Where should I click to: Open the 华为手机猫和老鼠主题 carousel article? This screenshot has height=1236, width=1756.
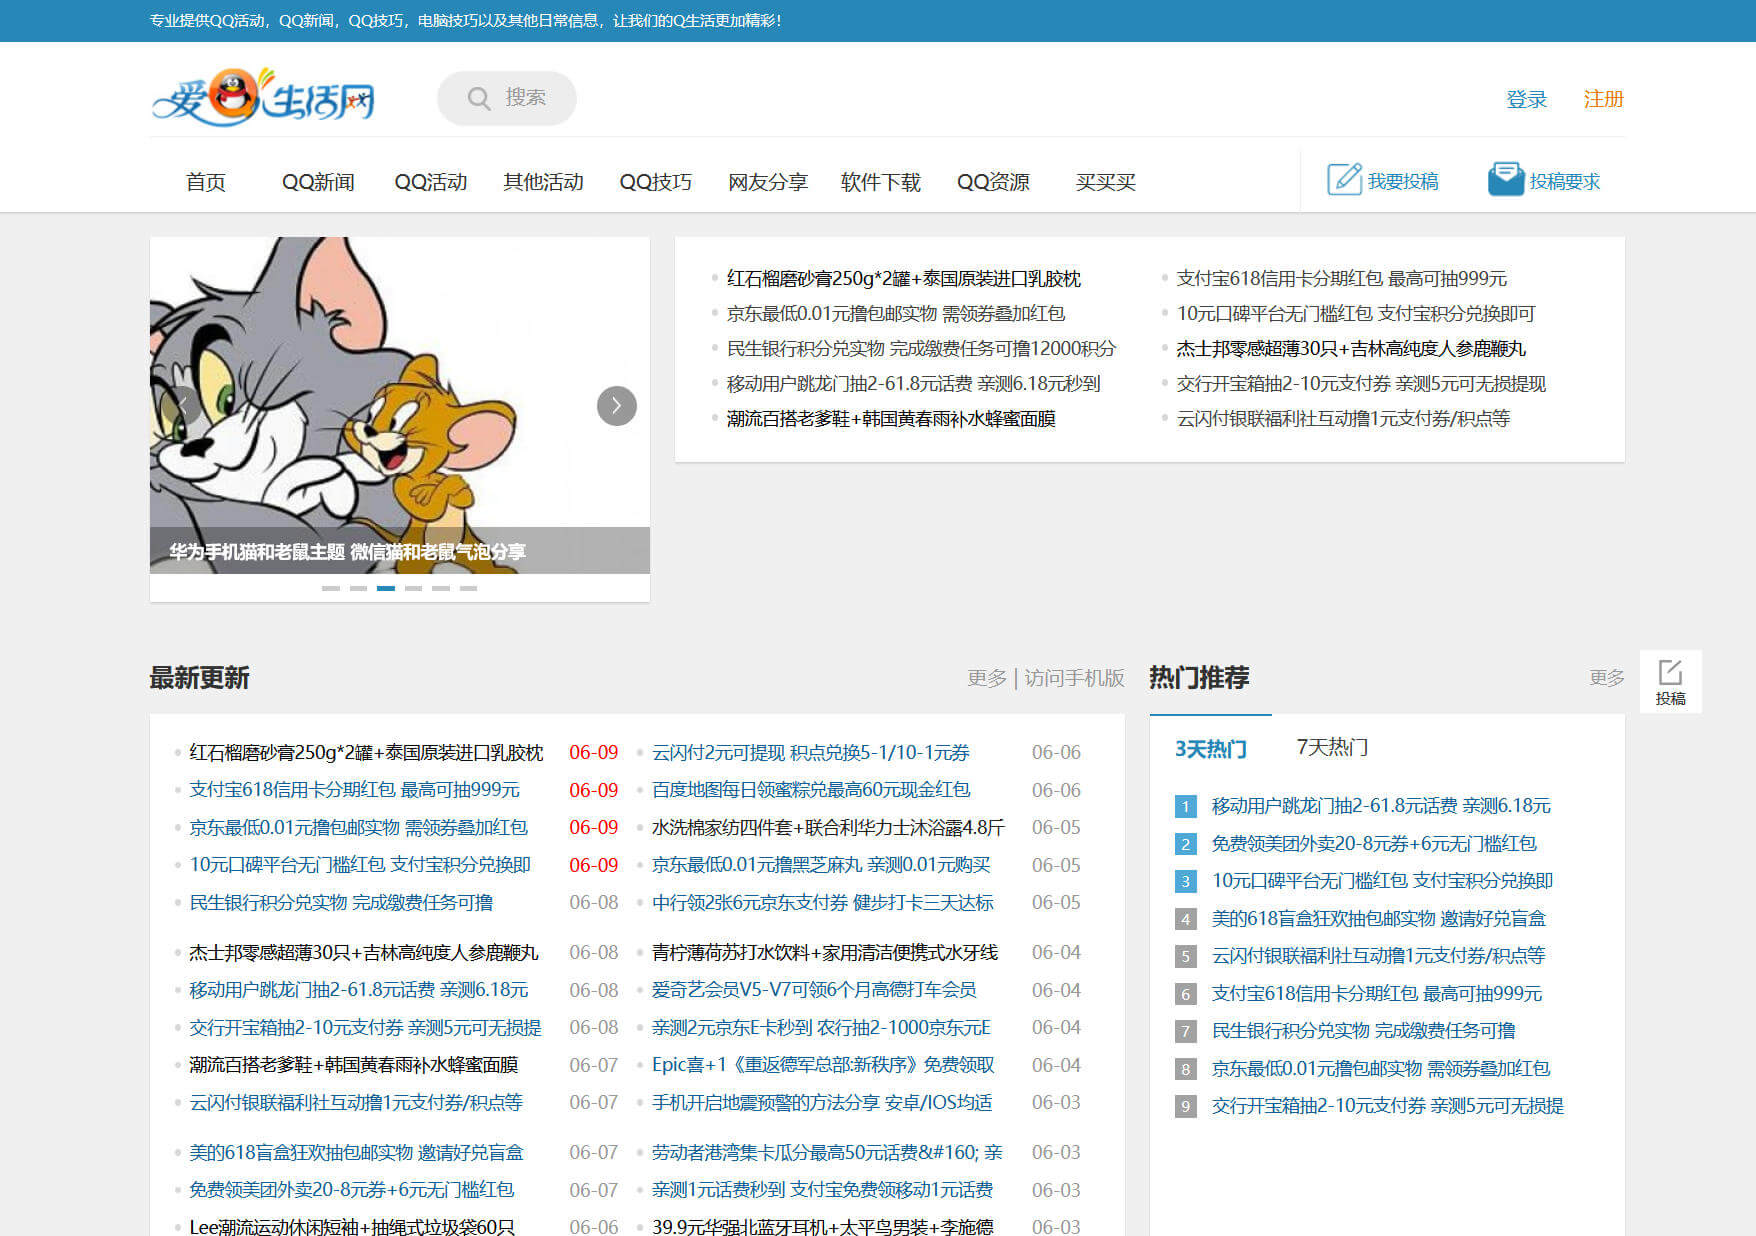[x=351, y=551]
